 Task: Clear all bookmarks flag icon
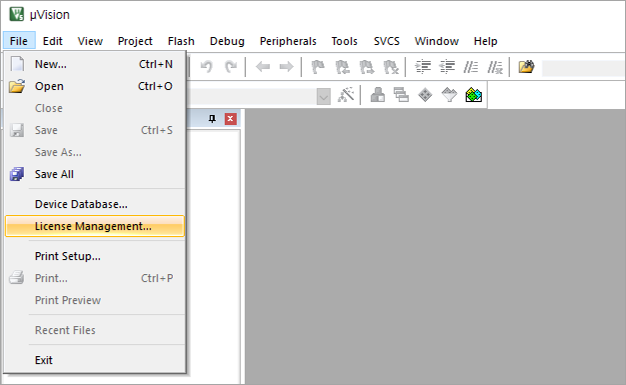tap(391, 67)
